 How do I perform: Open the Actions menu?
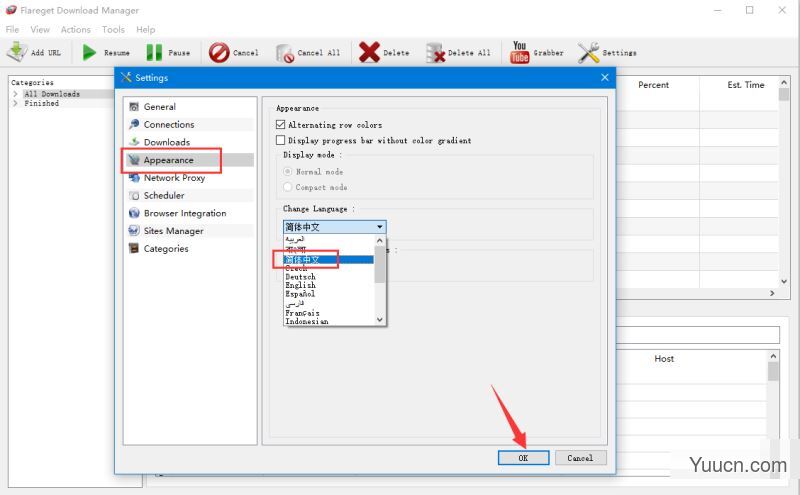[x=76, y=30]
